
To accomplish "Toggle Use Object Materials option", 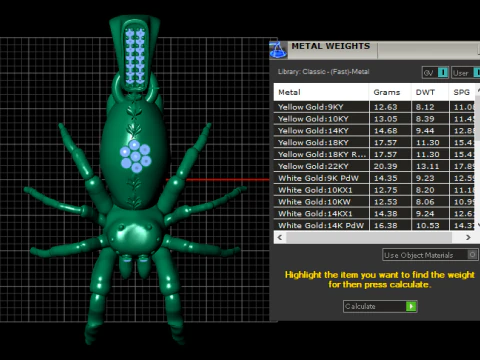I will 430,255.
